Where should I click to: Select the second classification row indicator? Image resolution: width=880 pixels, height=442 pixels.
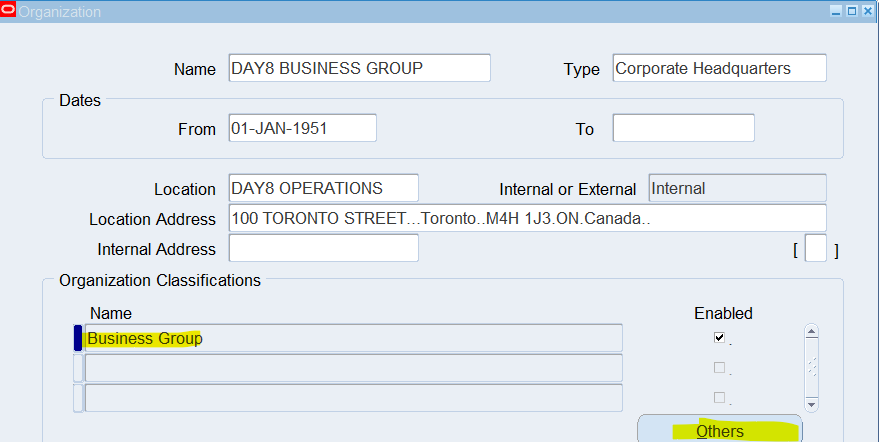tap(78, 368)
